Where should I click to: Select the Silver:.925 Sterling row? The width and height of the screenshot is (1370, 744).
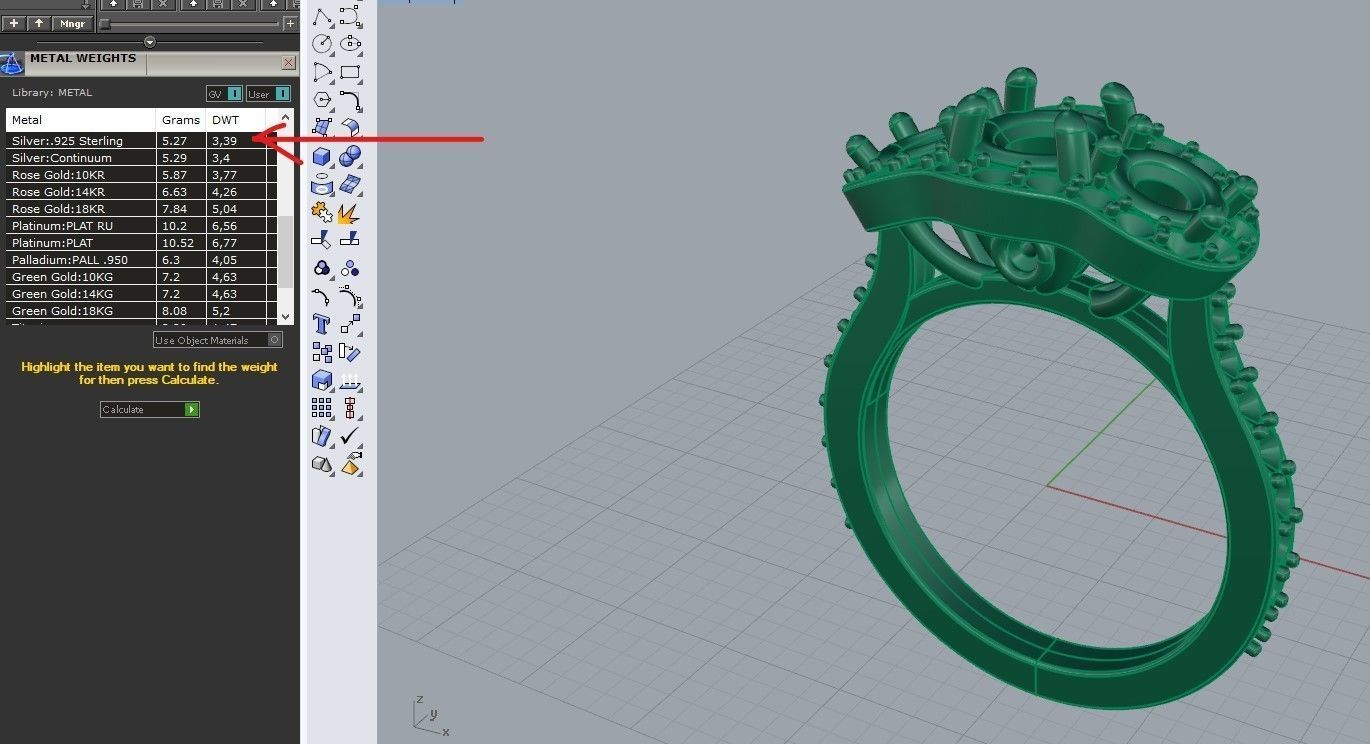click(x=141, y=141)
